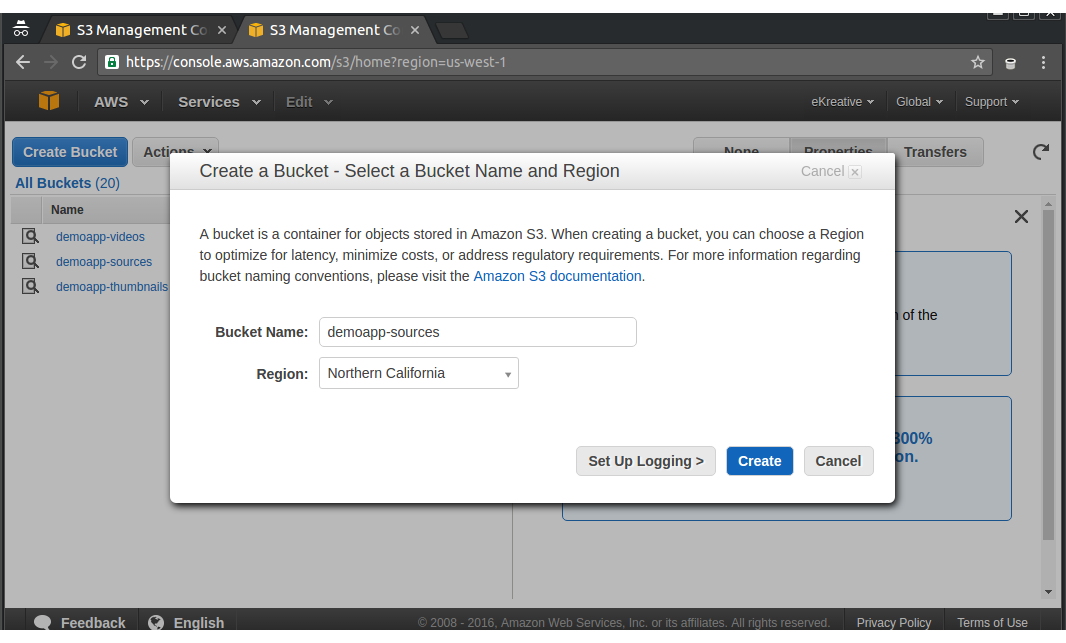This screenshot has height=643, width=1066.
Task: Click the AWS cube logo icon
Action: point(49,101)
